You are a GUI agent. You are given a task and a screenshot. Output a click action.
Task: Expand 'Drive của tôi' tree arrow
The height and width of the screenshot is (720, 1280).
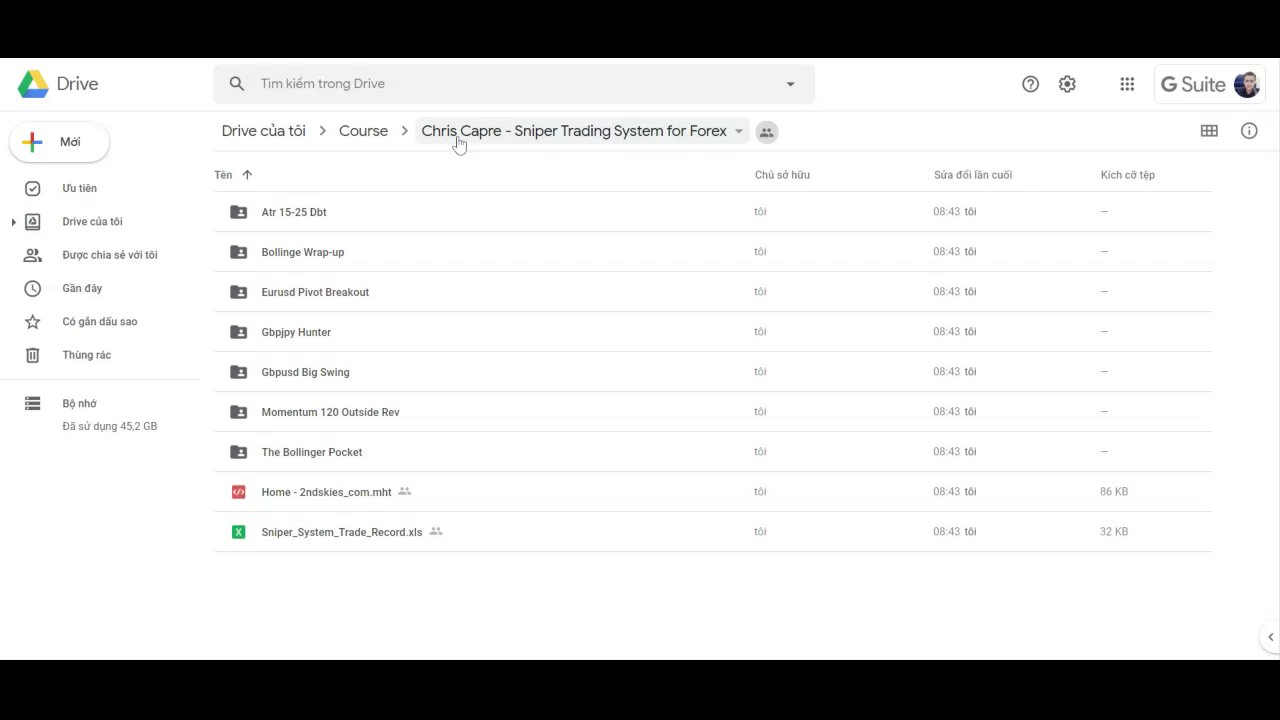(x=13, y=222)
